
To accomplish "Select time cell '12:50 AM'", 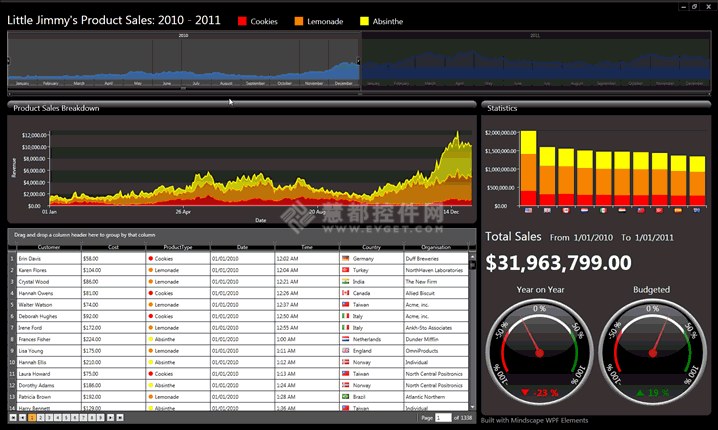I will click(x=307, y=316).
